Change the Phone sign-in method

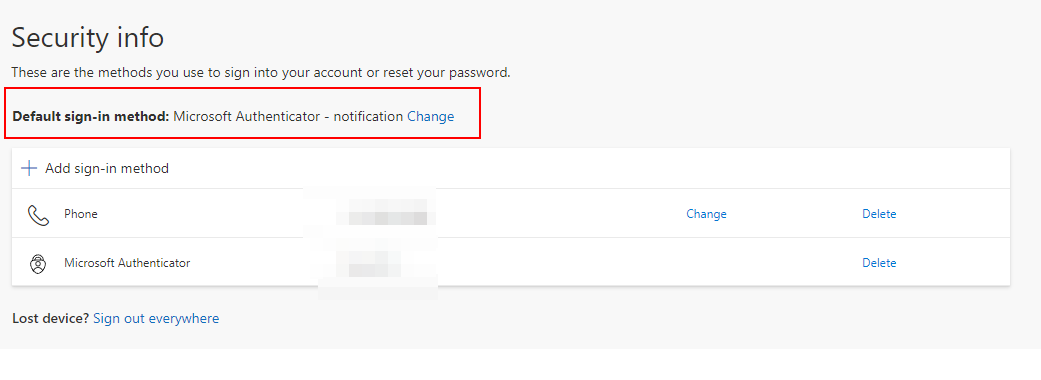(x=706, y=214)
